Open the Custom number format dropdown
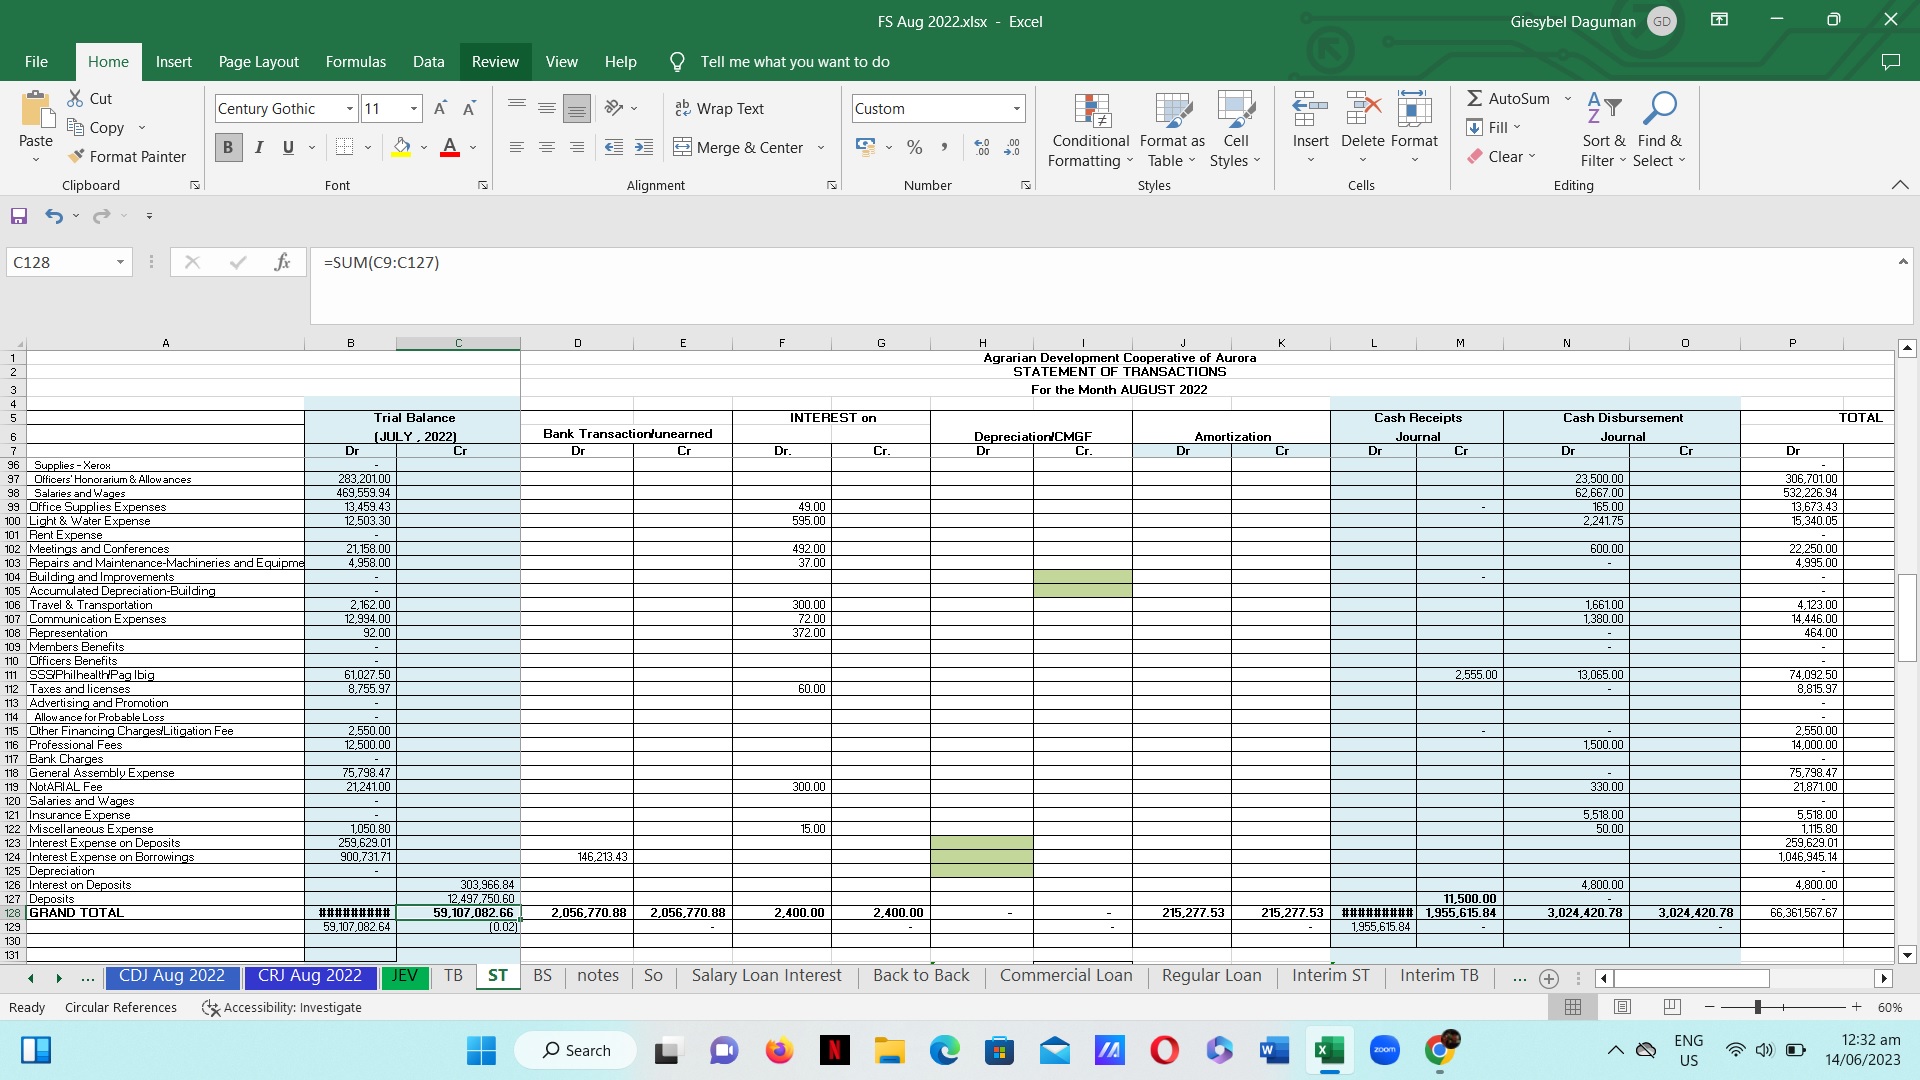Screen dimensions: 1920x1080 (1016, 108)
